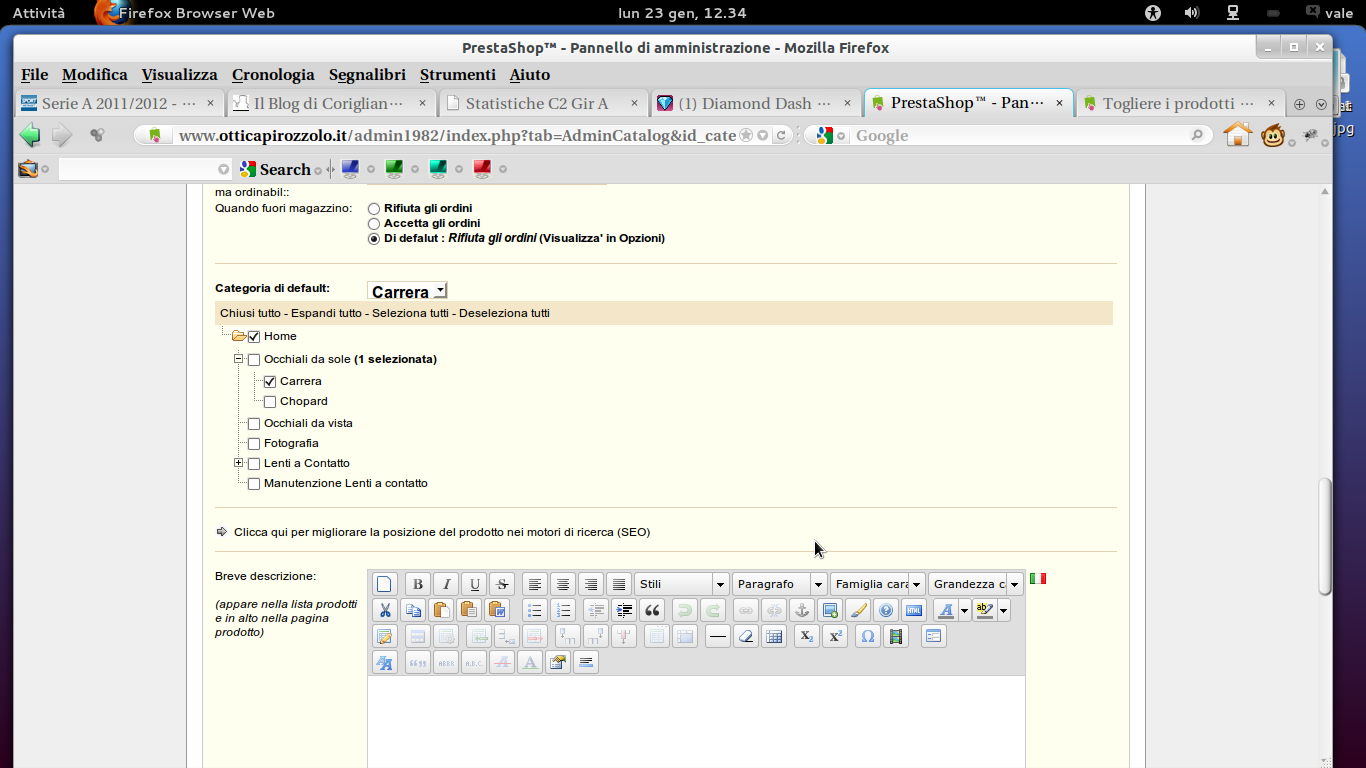Click the insert image icon
This screenshot has height=768, width=1366.
click(x=829, y=610)
